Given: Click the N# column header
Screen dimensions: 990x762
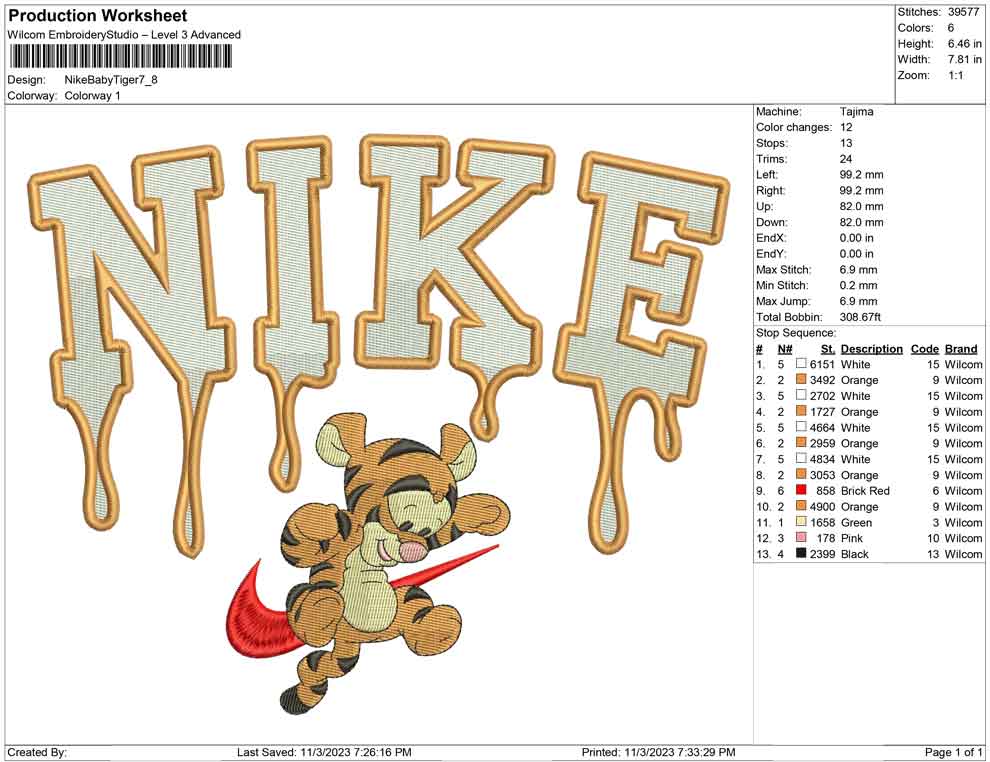Looking at the screenshot, I should (785, 348).
